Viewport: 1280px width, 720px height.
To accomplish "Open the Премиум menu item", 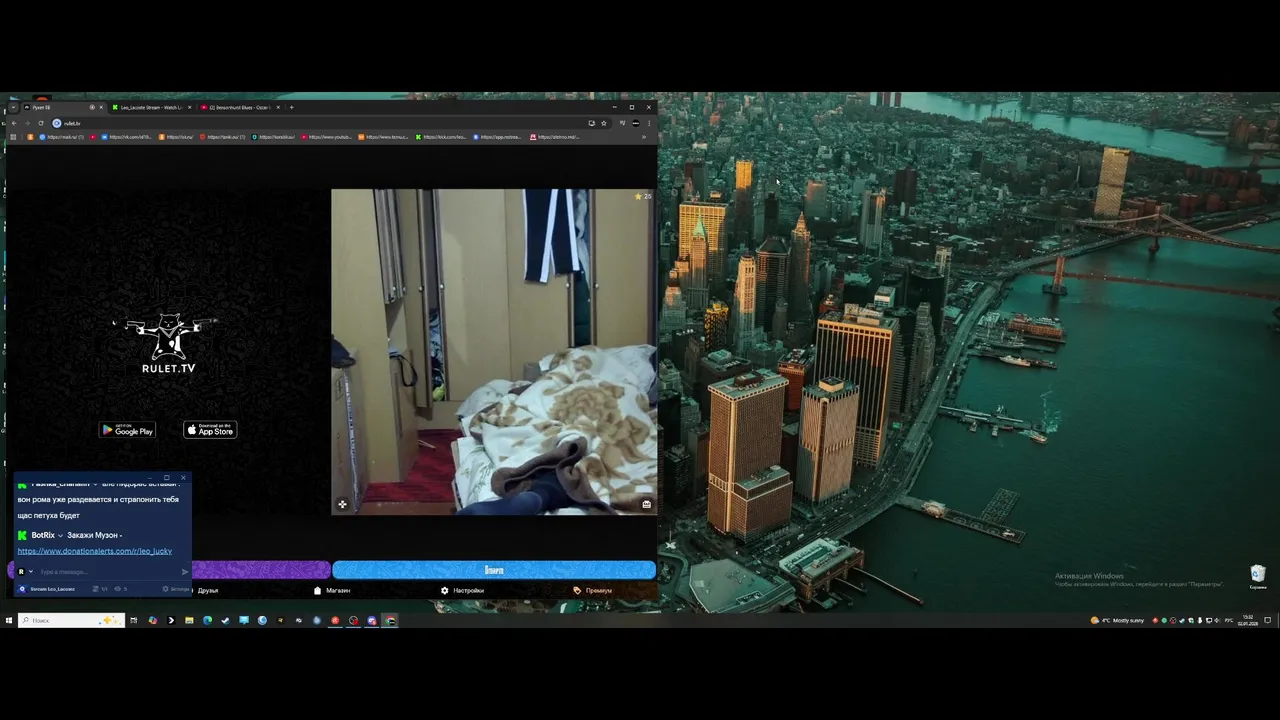I will 593,590.
